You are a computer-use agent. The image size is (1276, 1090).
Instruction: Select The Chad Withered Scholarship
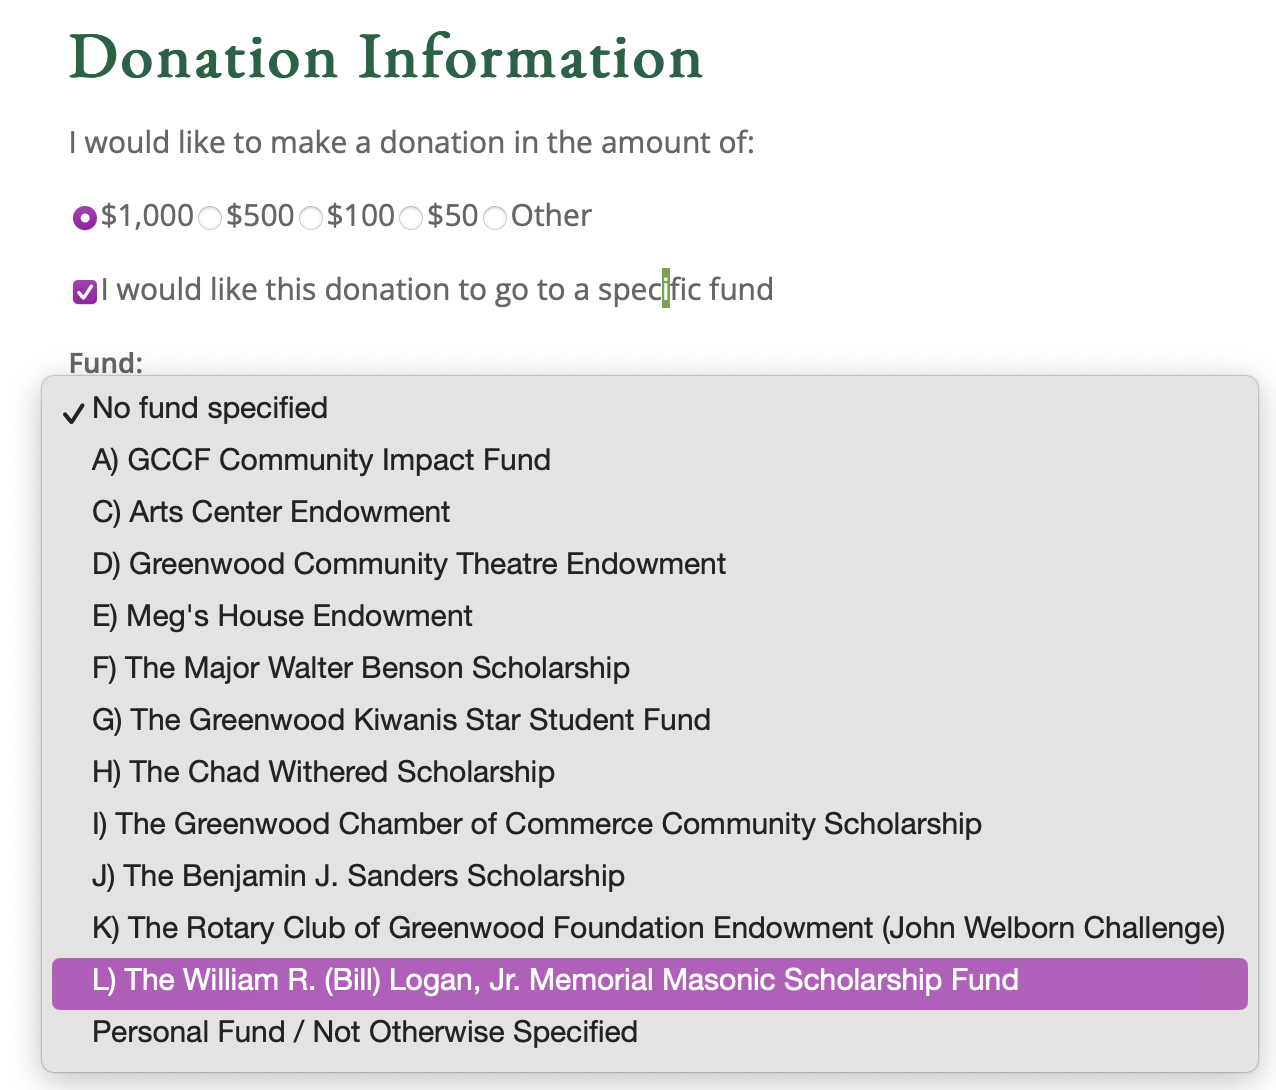(650, 772)
